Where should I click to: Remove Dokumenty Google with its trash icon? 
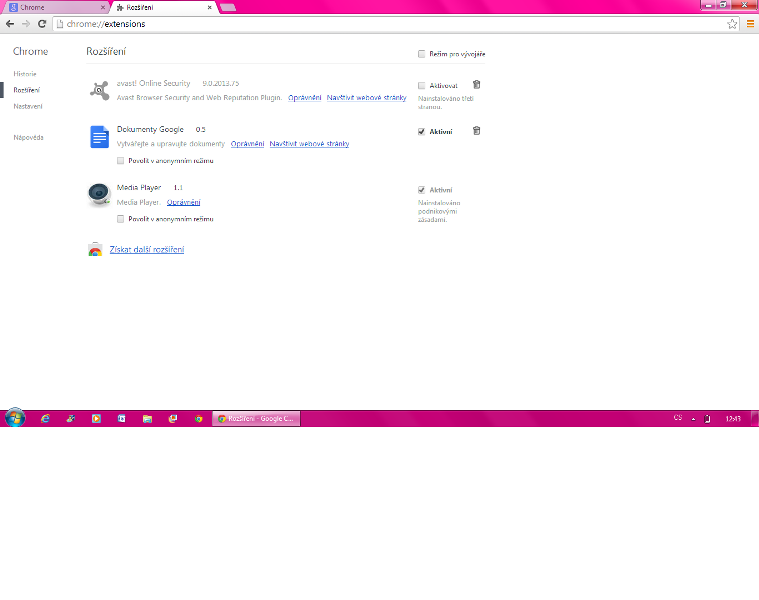476,131
